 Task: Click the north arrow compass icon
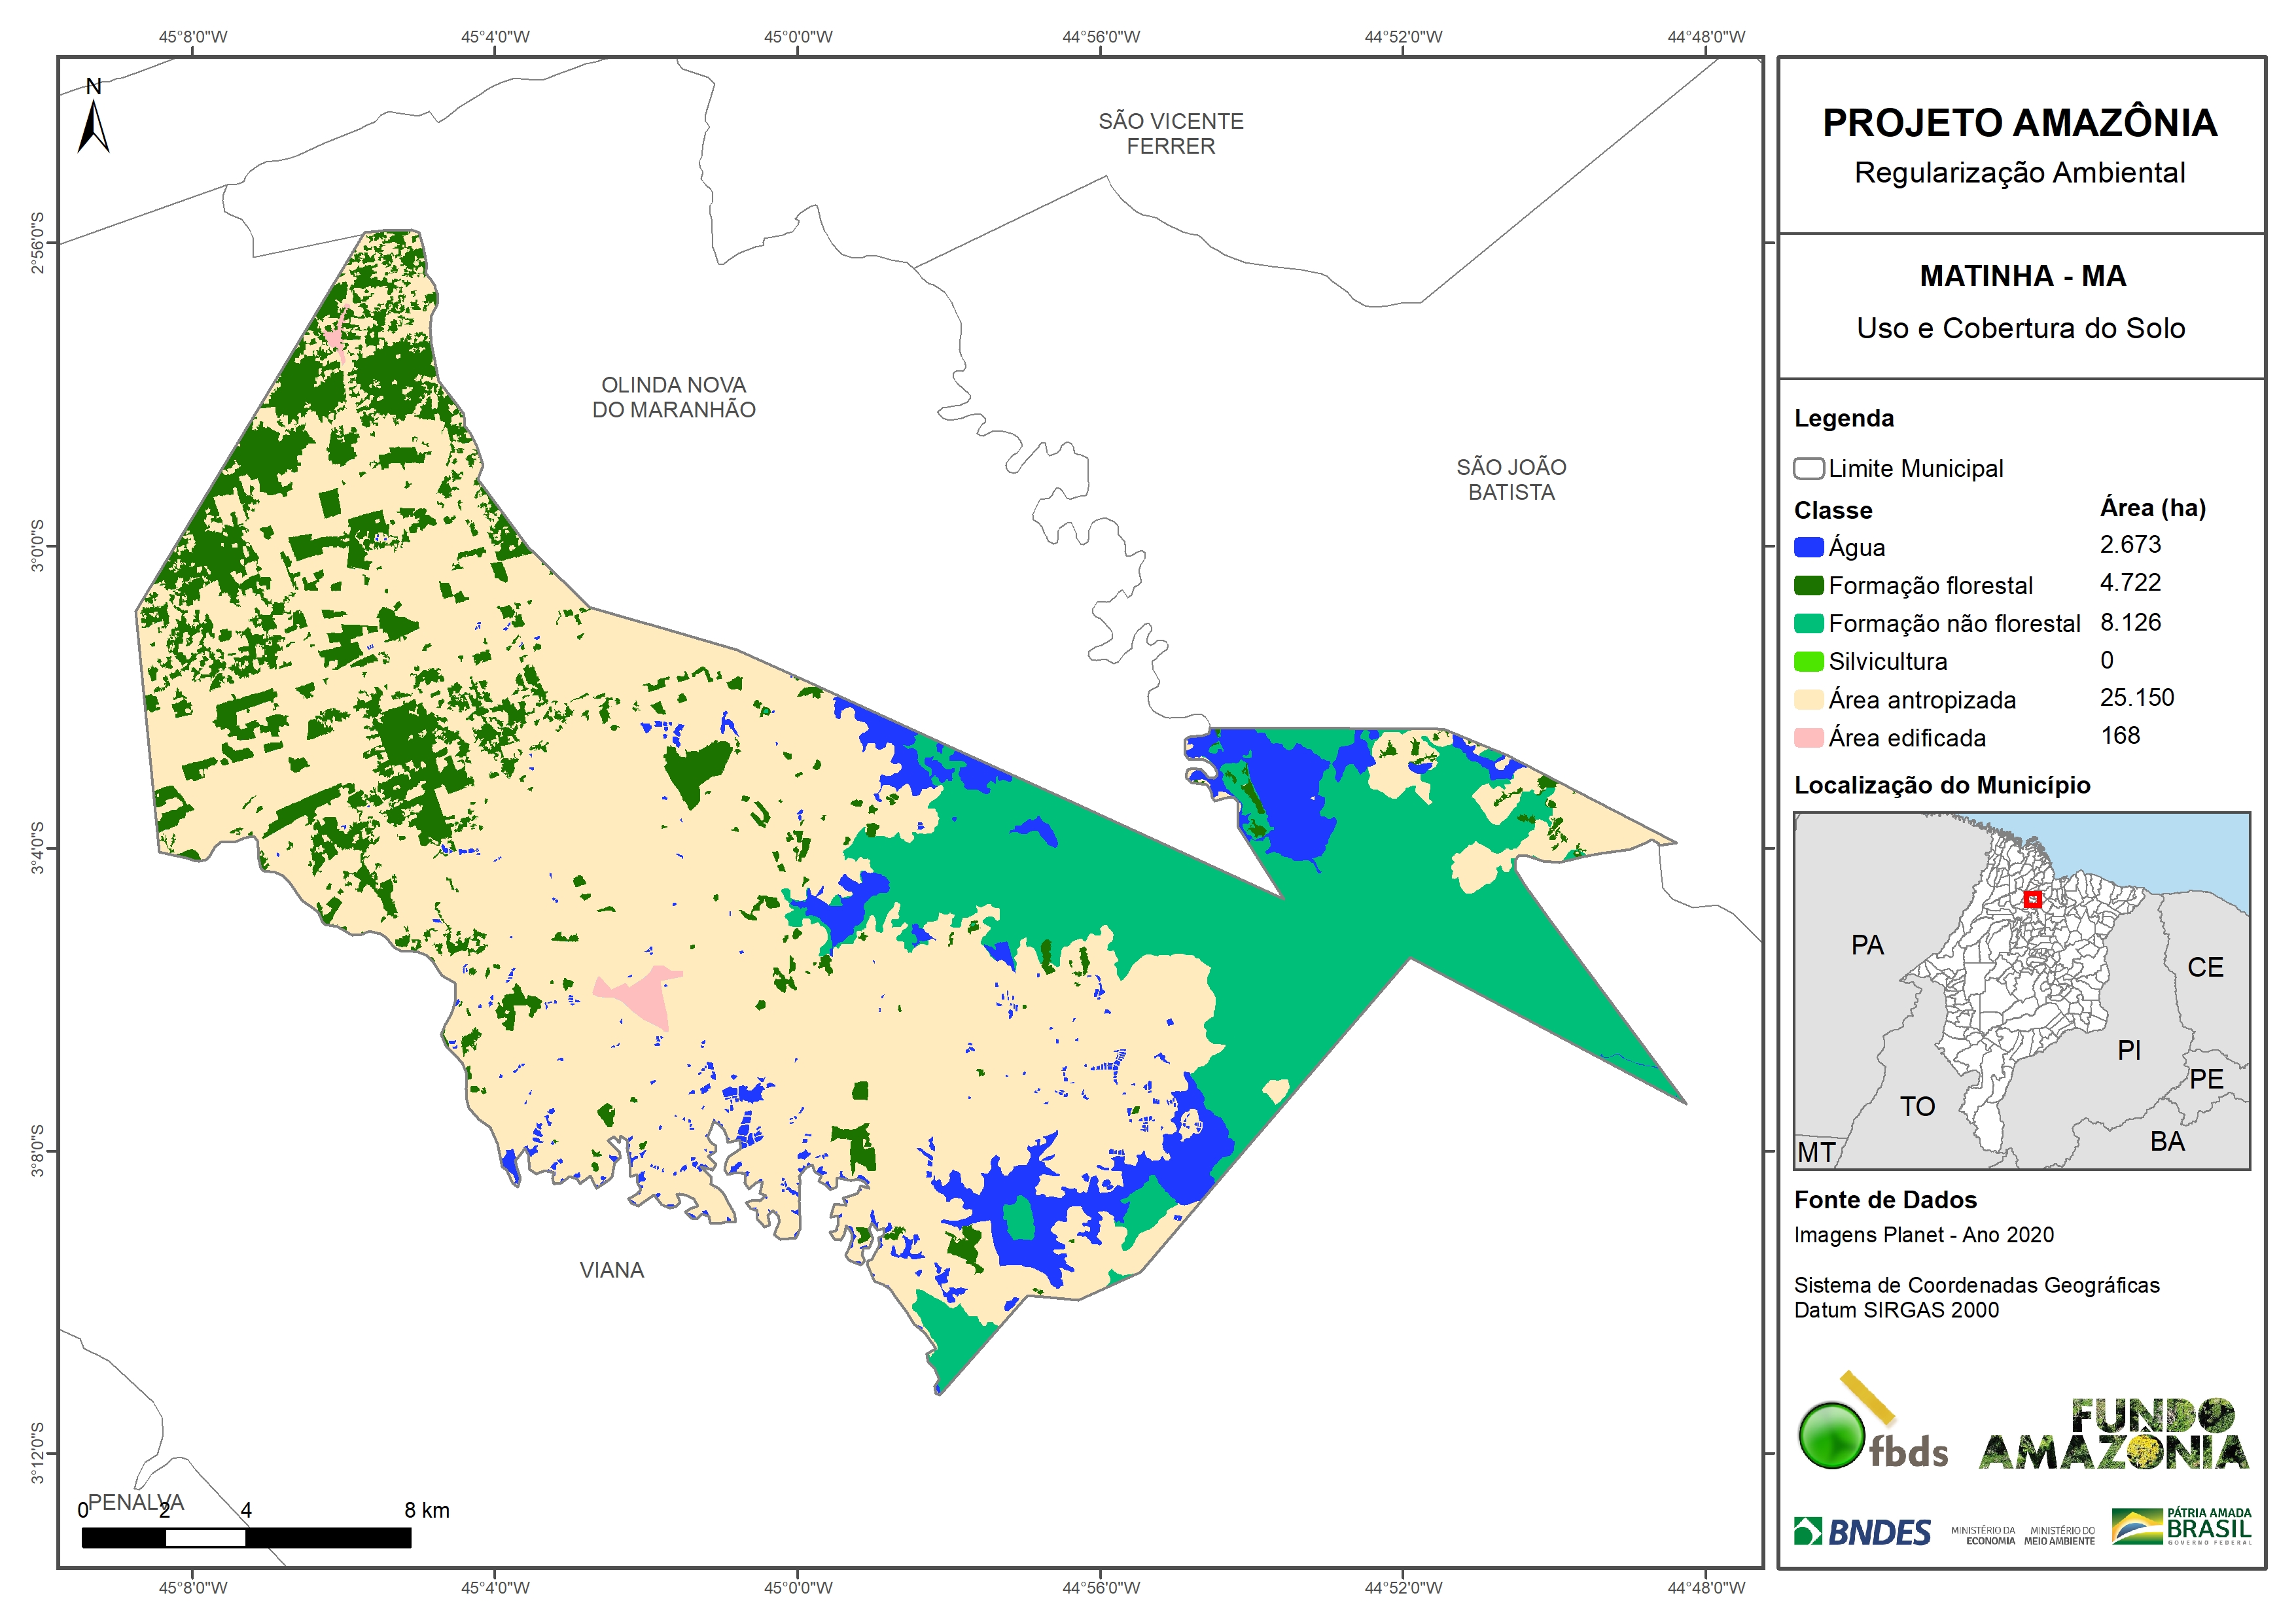[93, 122]
